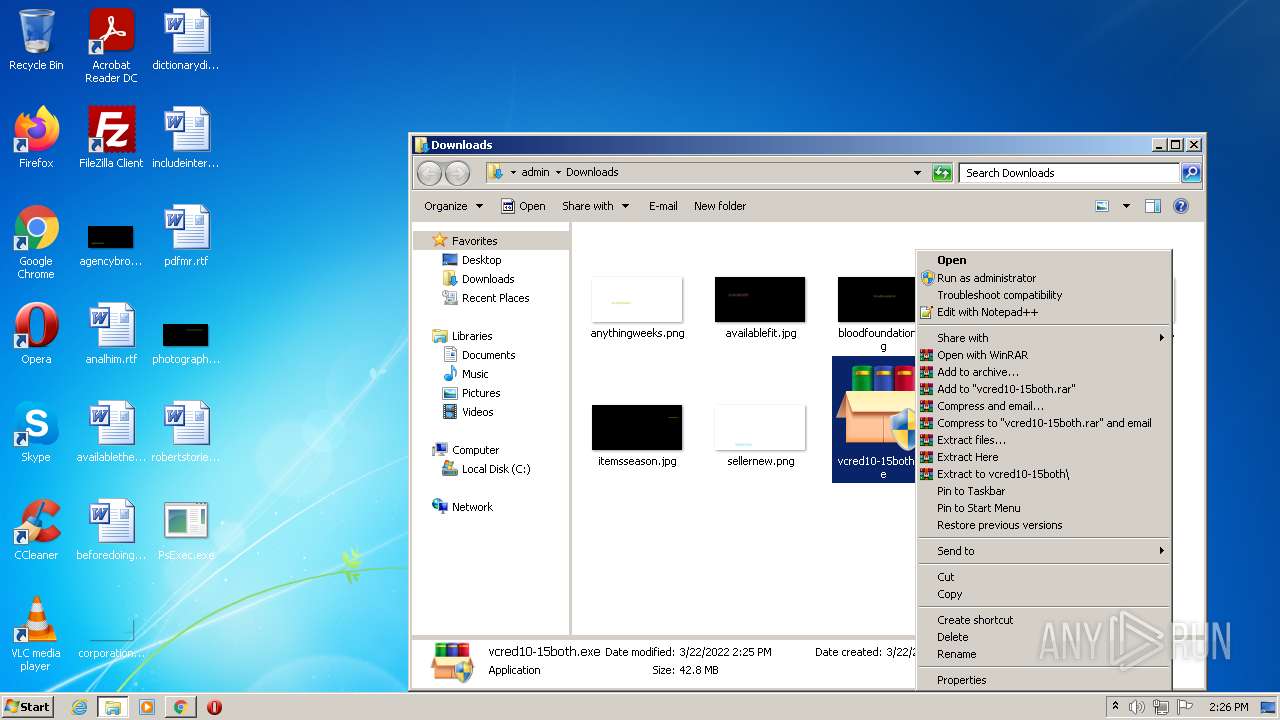
Task: Select Open from the context menu
Action: point(1044,260)
